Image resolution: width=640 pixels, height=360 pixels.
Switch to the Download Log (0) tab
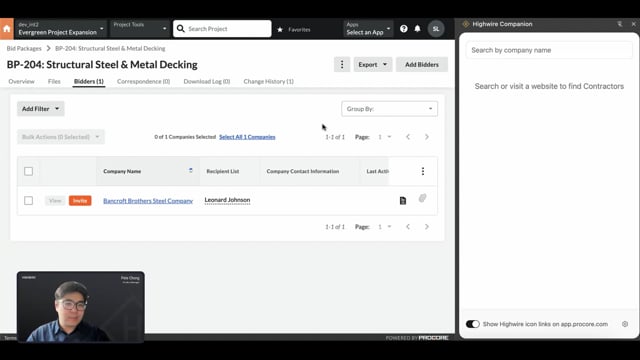tap(207, 81)
